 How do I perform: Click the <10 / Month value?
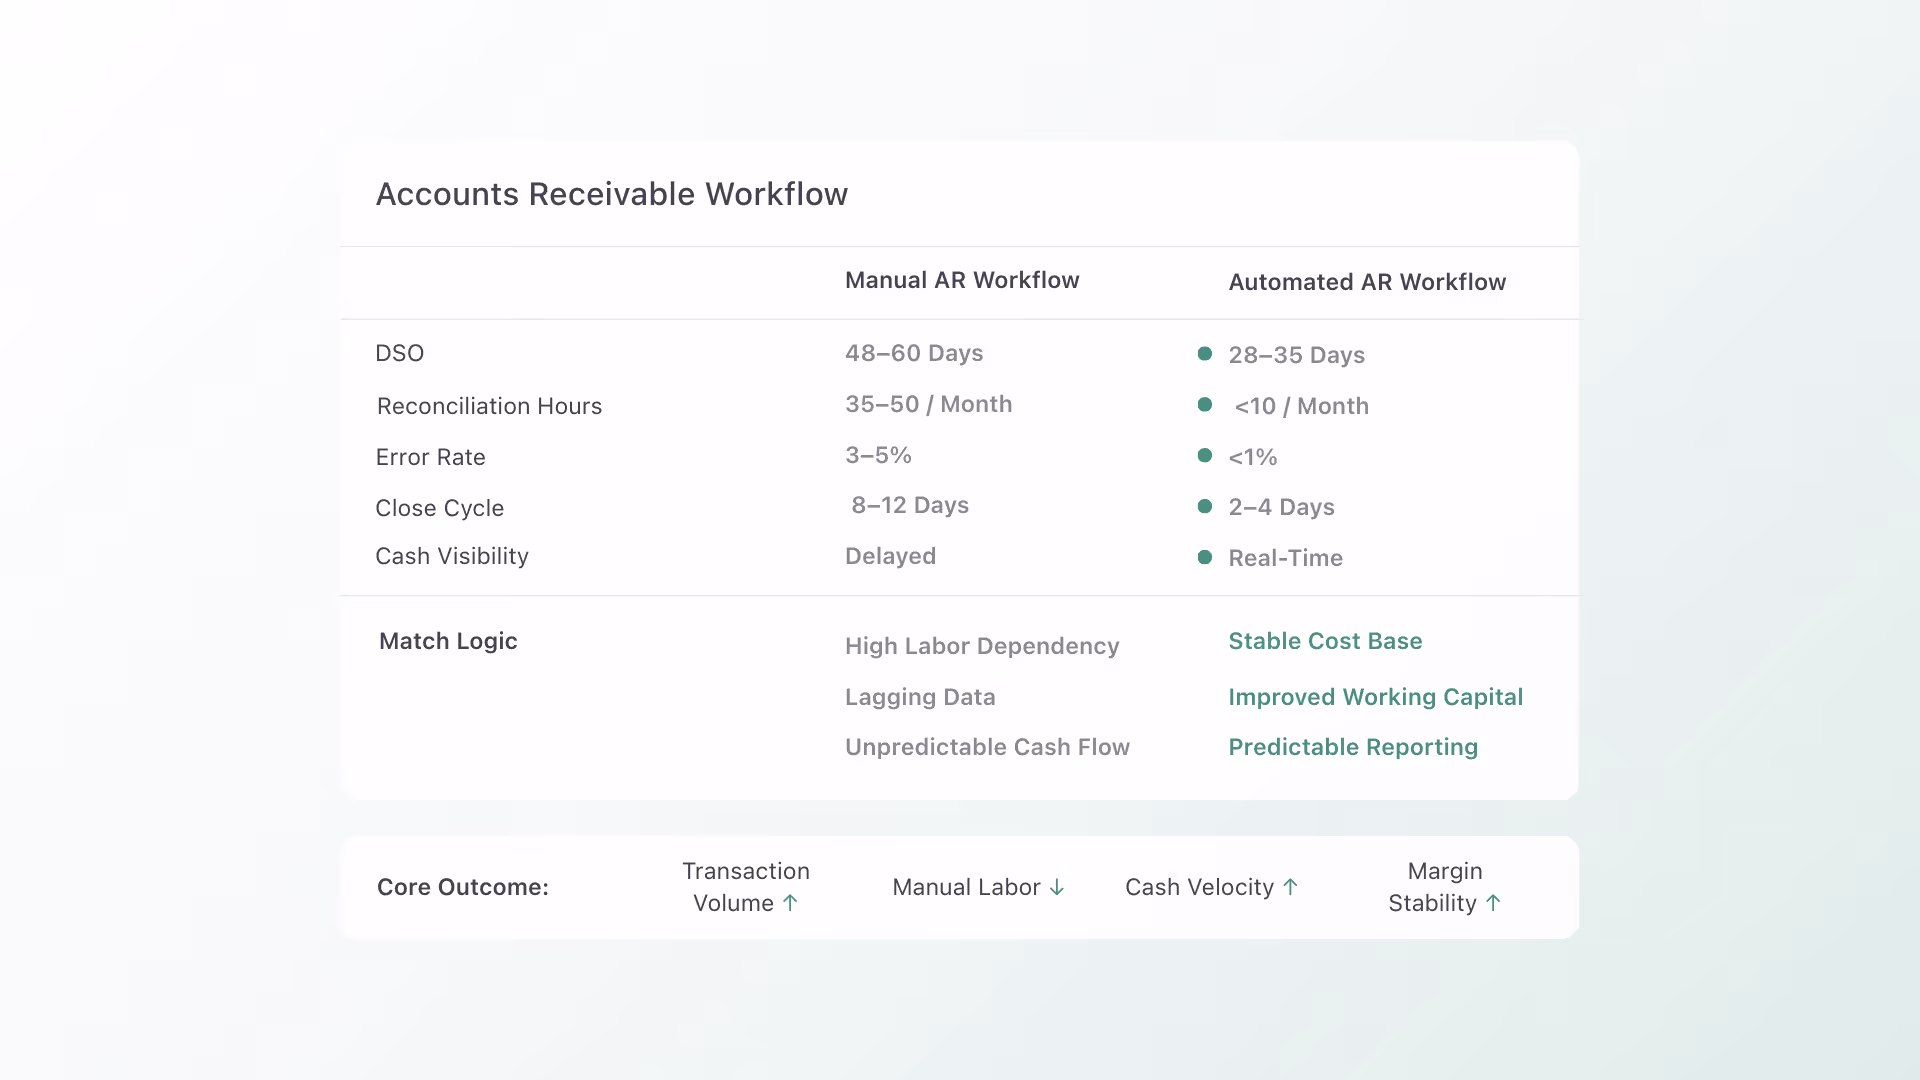click(1302, 406)
